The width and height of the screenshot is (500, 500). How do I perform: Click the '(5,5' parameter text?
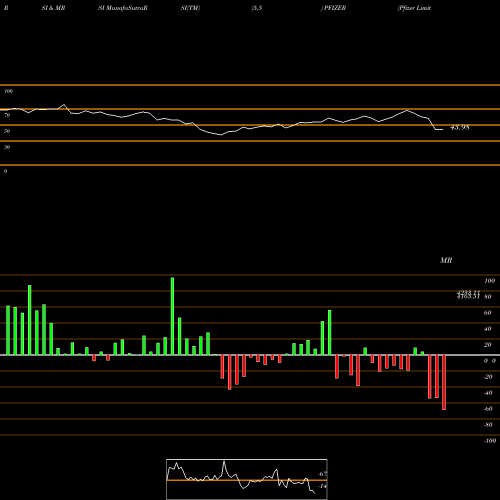(257, 8)
